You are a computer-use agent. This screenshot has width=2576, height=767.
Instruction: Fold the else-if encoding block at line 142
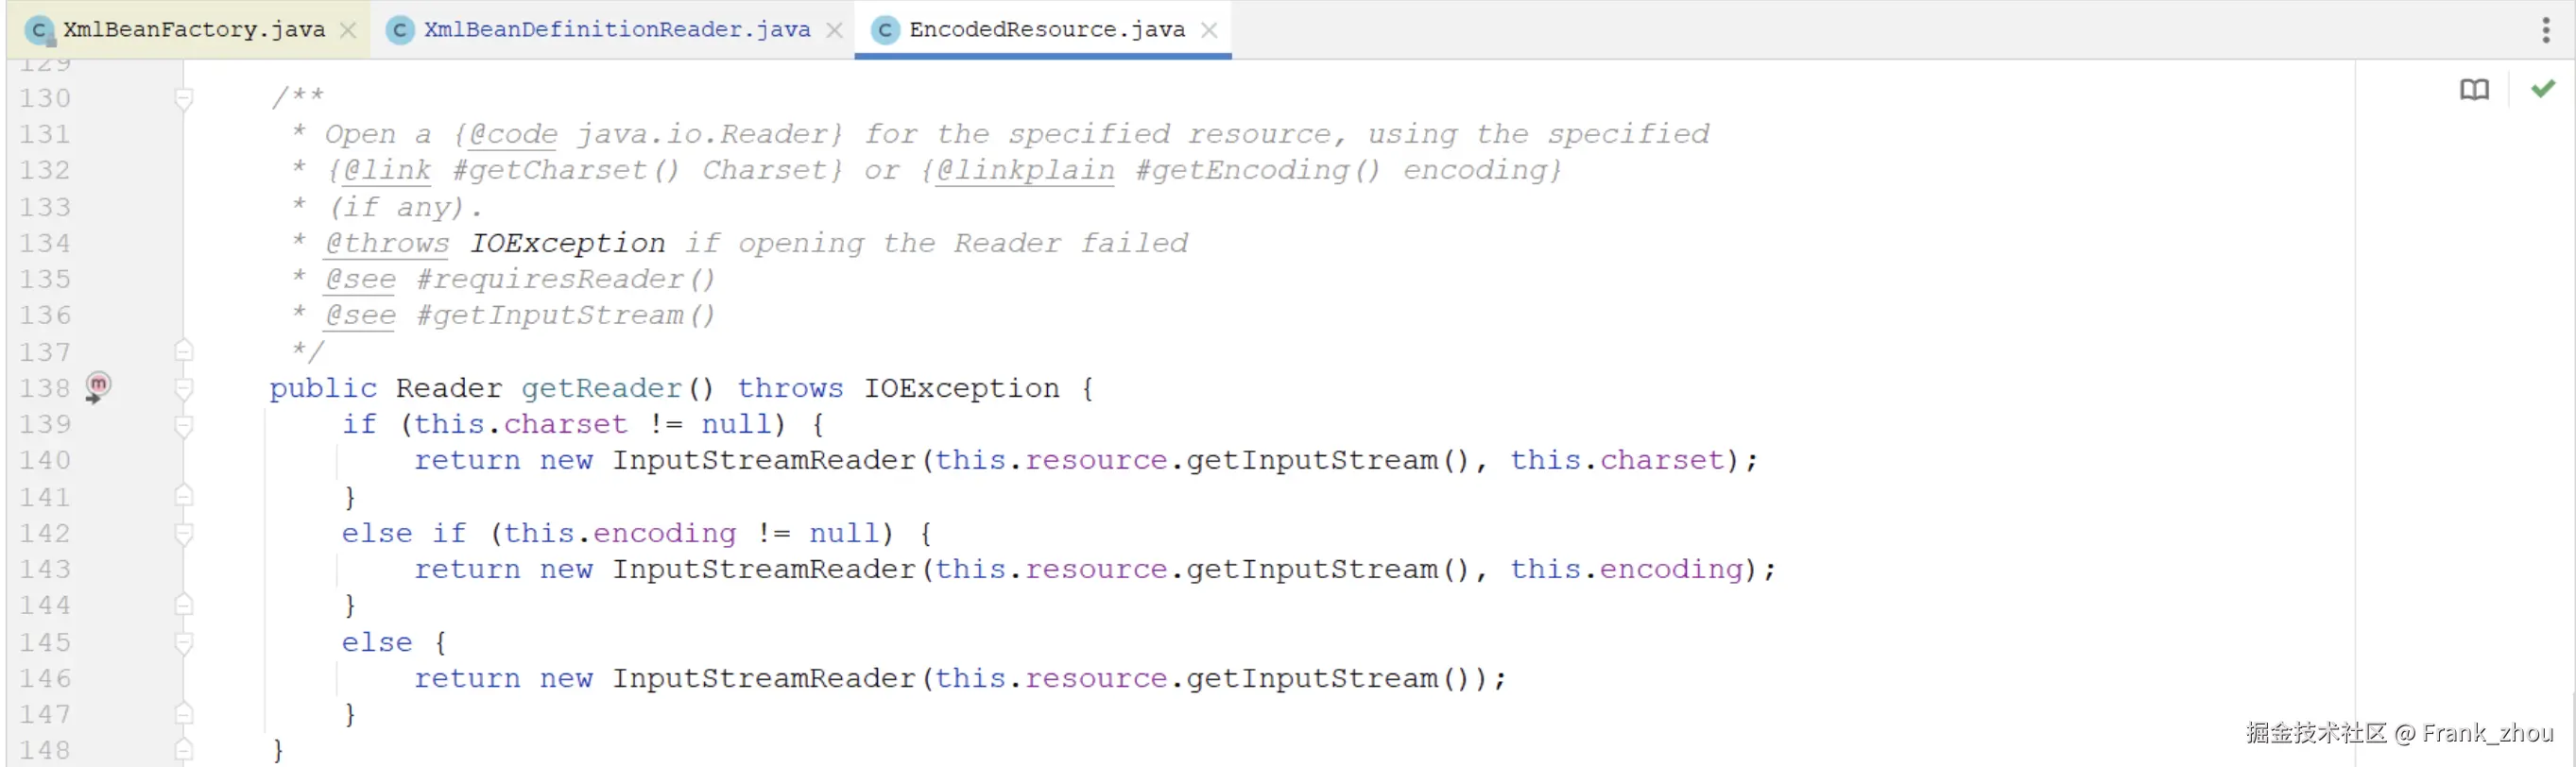pyautogui.click(x=184, y=533)
